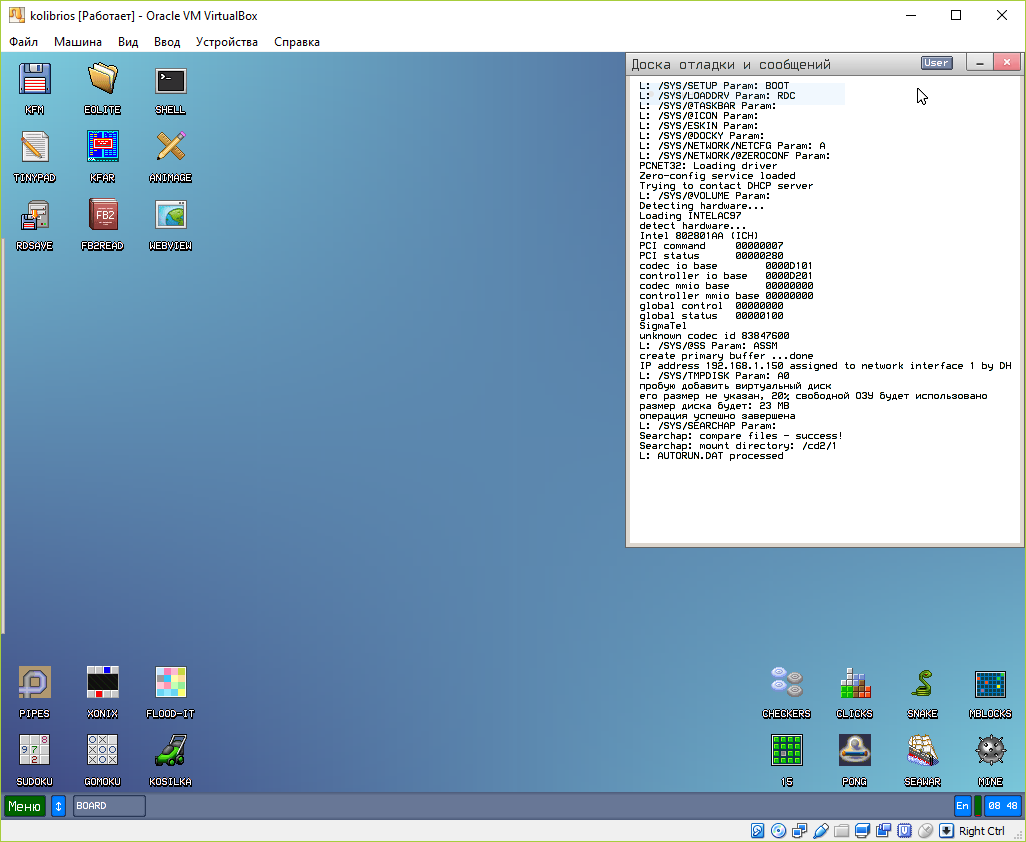Click the blue taskbar arrows toggle button

58,806
